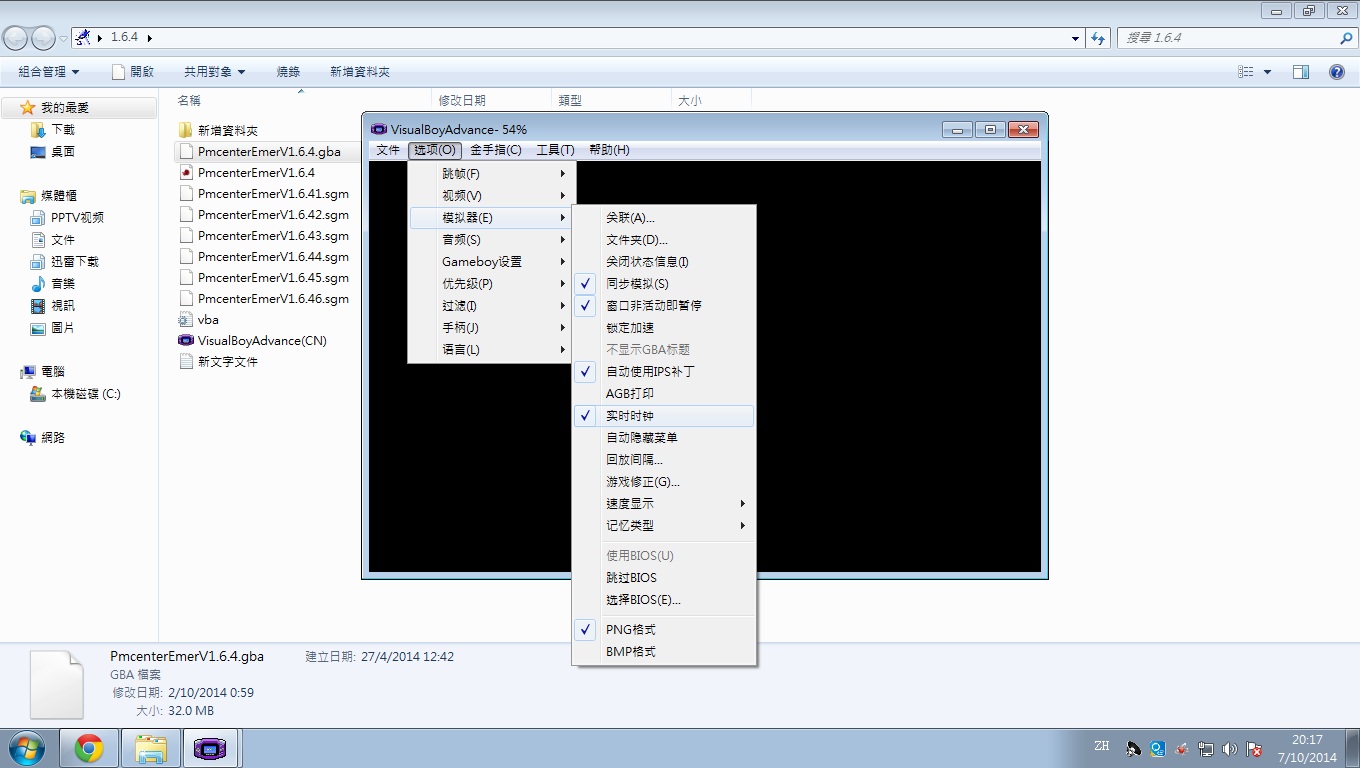Toggle 跳过BIOS option
This screenshot has width=1360, height=768.
(664, 577)
